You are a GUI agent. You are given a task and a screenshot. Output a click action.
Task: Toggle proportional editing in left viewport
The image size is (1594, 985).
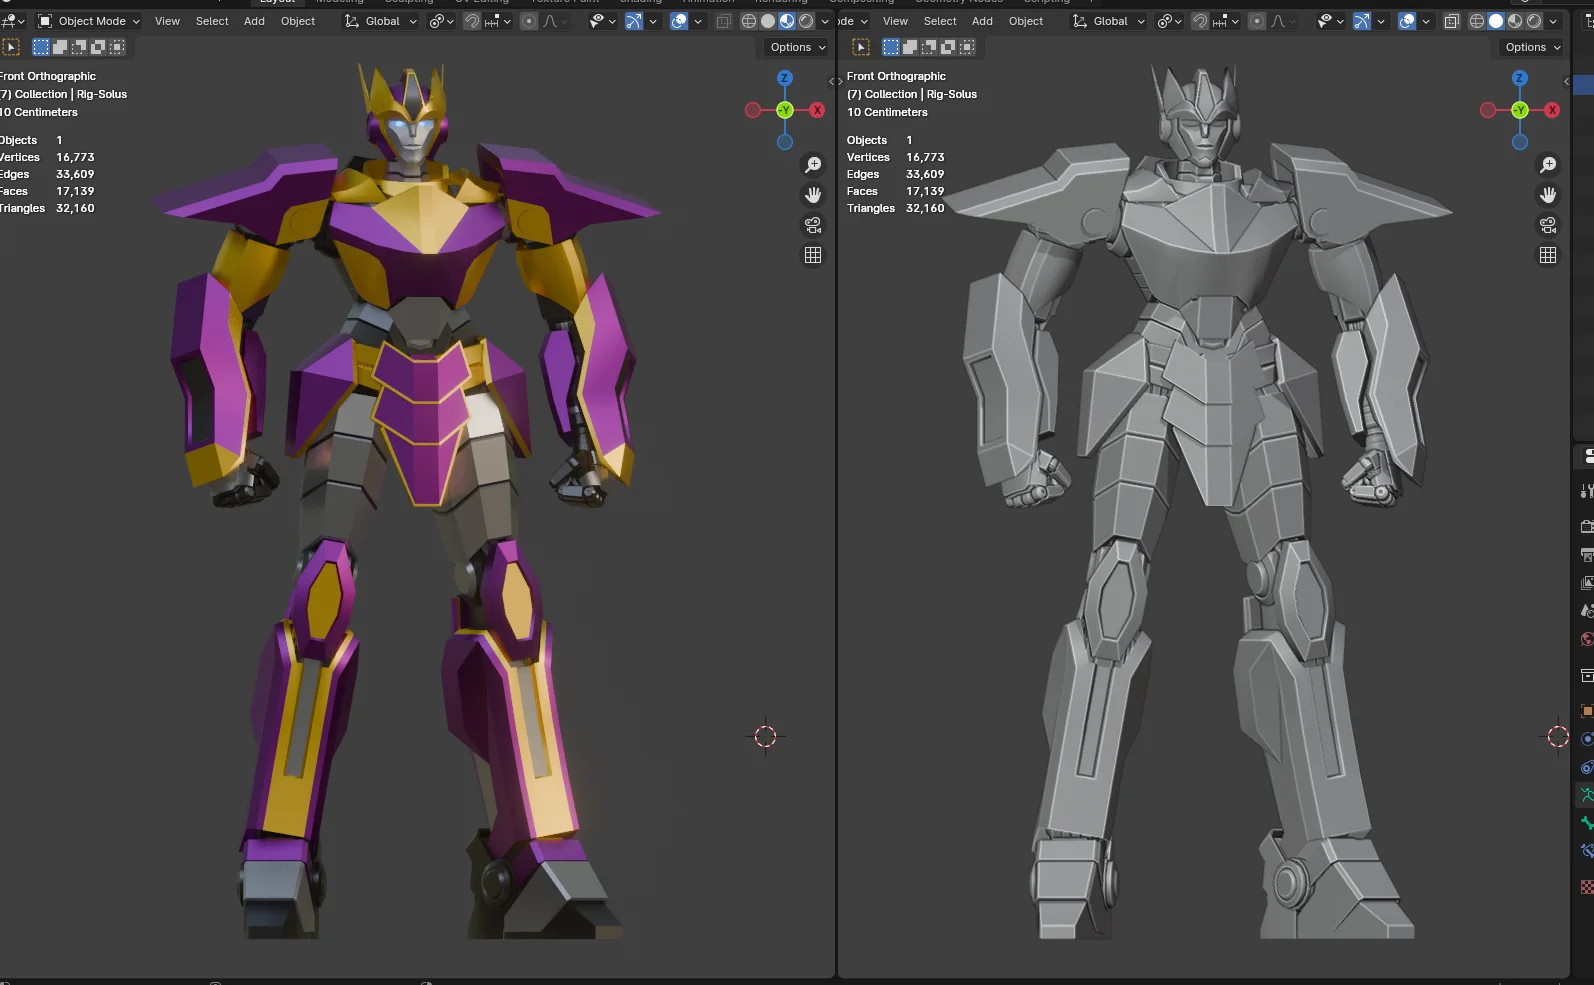pyautogui.click(x=530, y=21)
